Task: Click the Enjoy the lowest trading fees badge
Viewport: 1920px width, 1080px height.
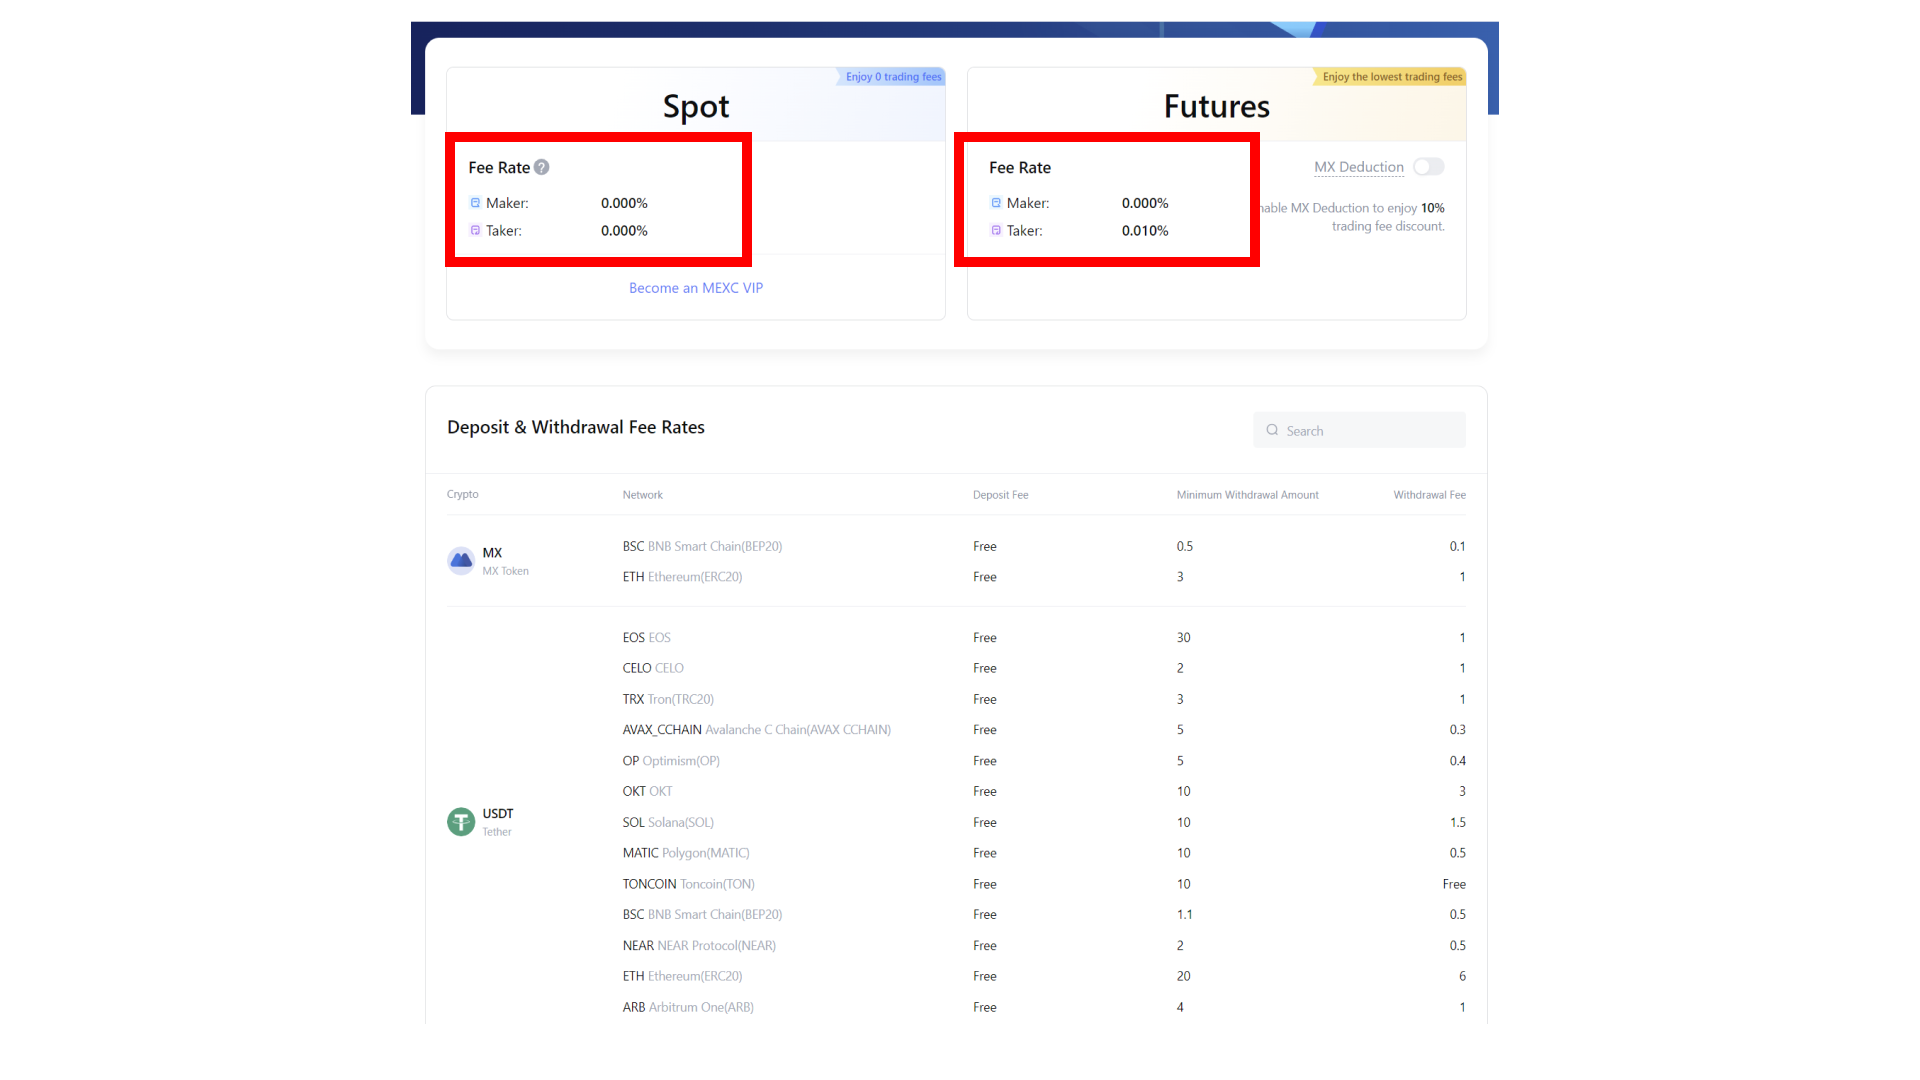Action: 1391,77
